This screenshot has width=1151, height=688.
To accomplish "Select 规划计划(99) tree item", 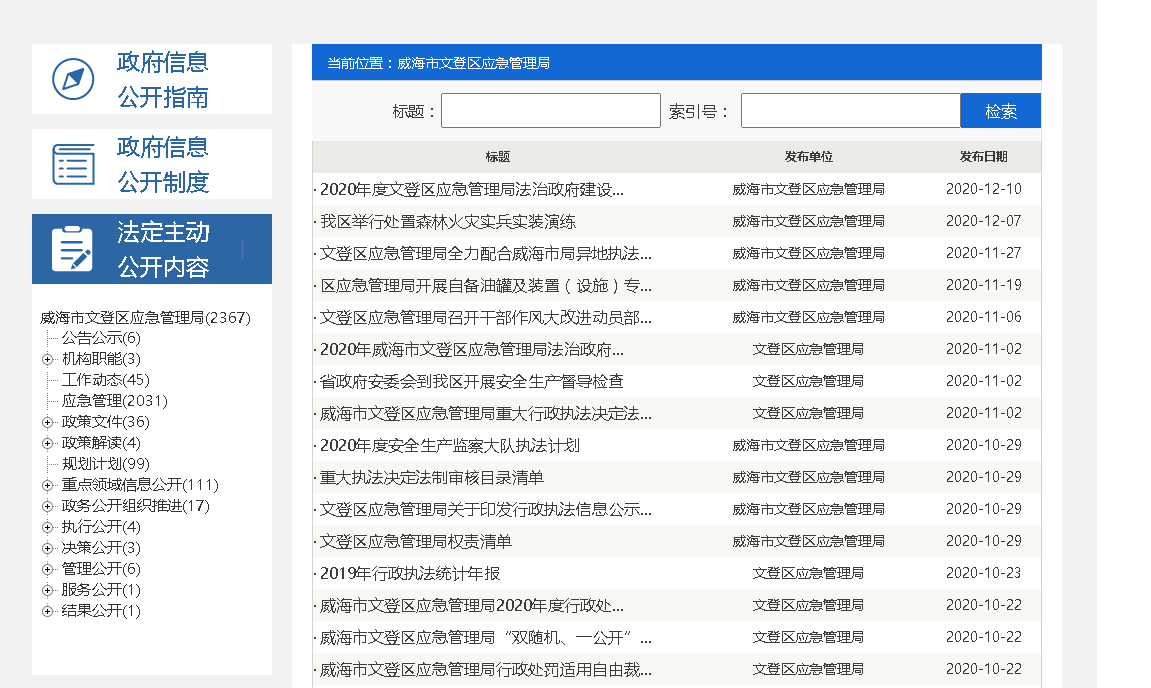I will [x=105, y=464].
